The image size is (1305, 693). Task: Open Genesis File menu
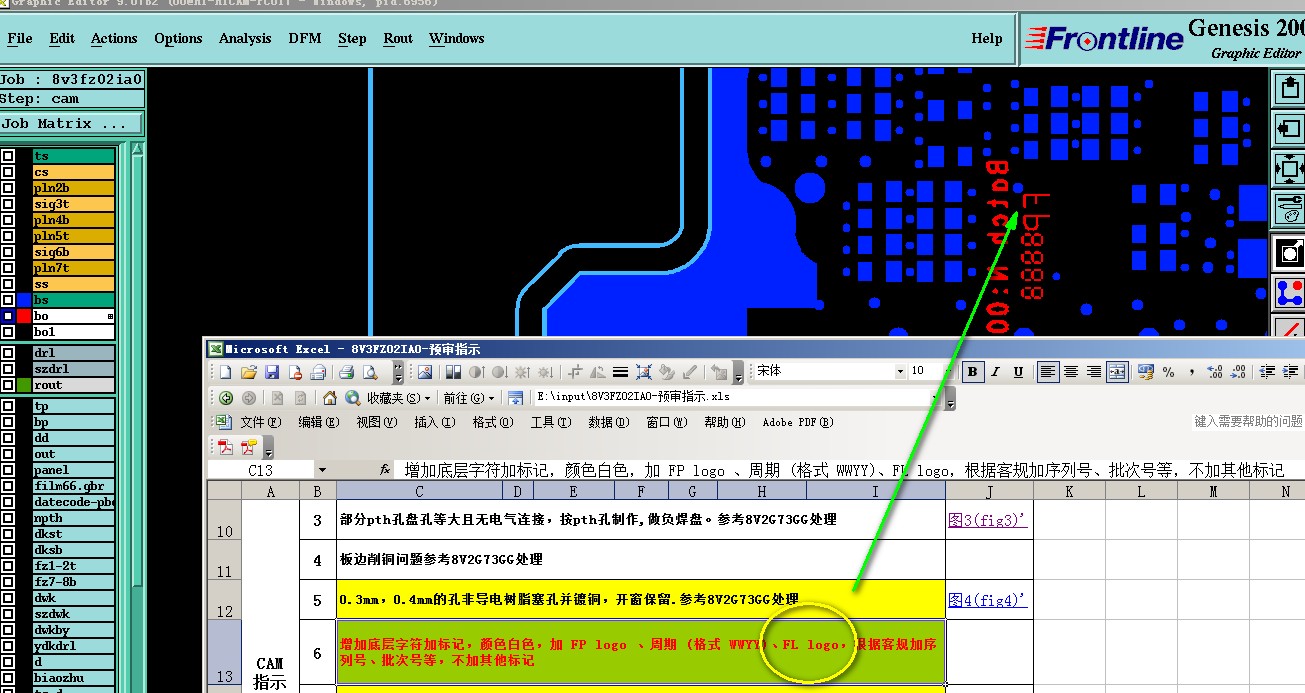[20, 38]
